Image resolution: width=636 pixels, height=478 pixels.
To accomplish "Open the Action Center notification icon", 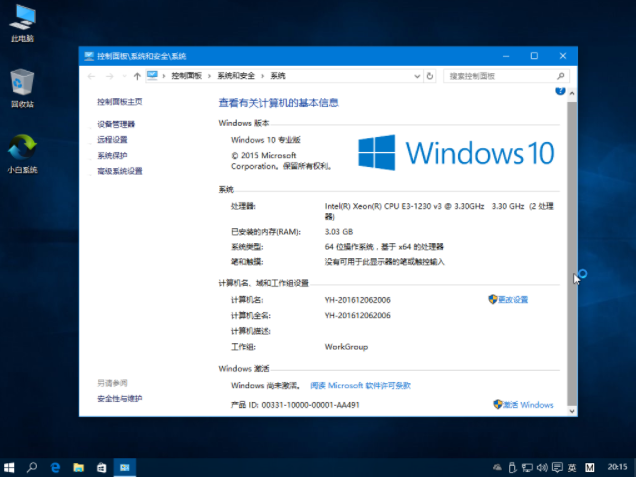I will pos(557,468).
